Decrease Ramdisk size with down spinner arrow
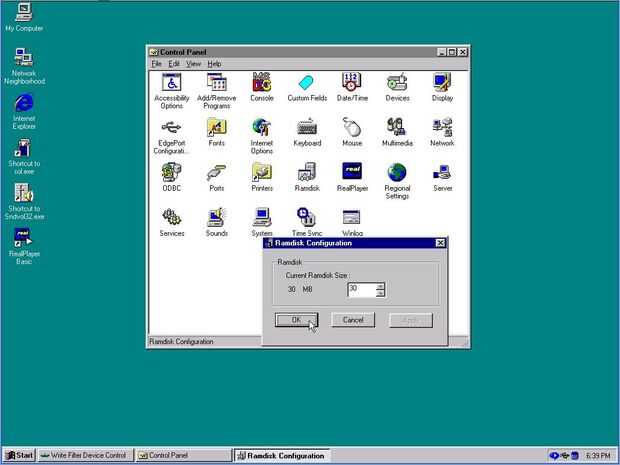The height and width of the screenshot is (465, 620). point(380,293)
